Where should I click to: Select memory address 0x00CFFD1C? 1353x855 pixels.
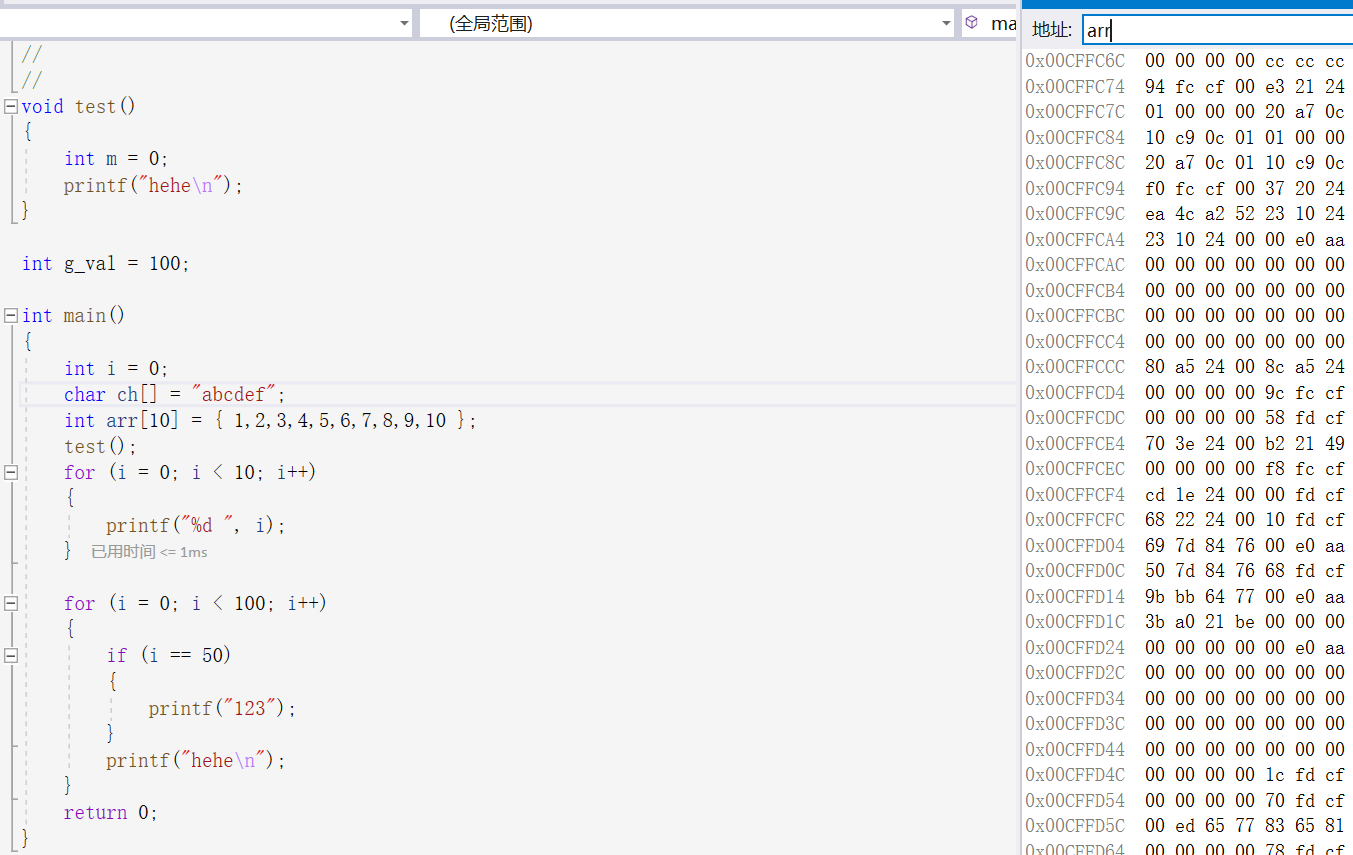click(x=1075, y=621)
